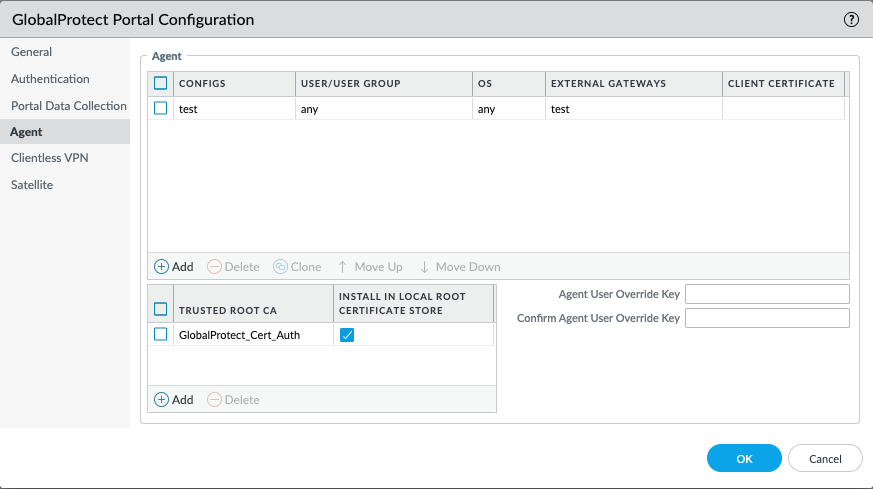
Task: Cancel the portal configuration dialog
Action: [x=825, y=458]
